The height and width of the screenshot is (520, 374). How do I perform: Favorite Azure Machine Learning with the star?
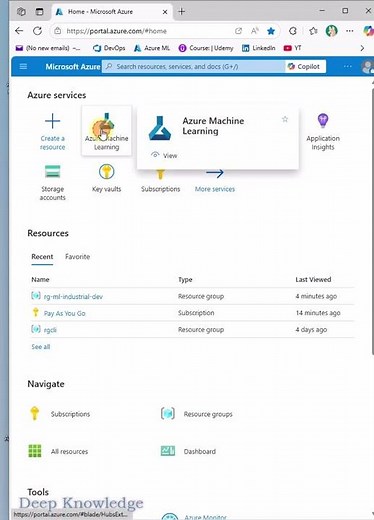(285, 119)
